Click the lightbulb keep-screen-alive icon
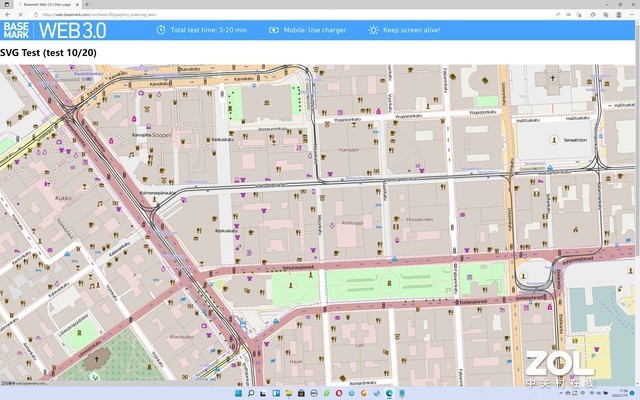The image size is (640, 400). [x=373, y=30]
